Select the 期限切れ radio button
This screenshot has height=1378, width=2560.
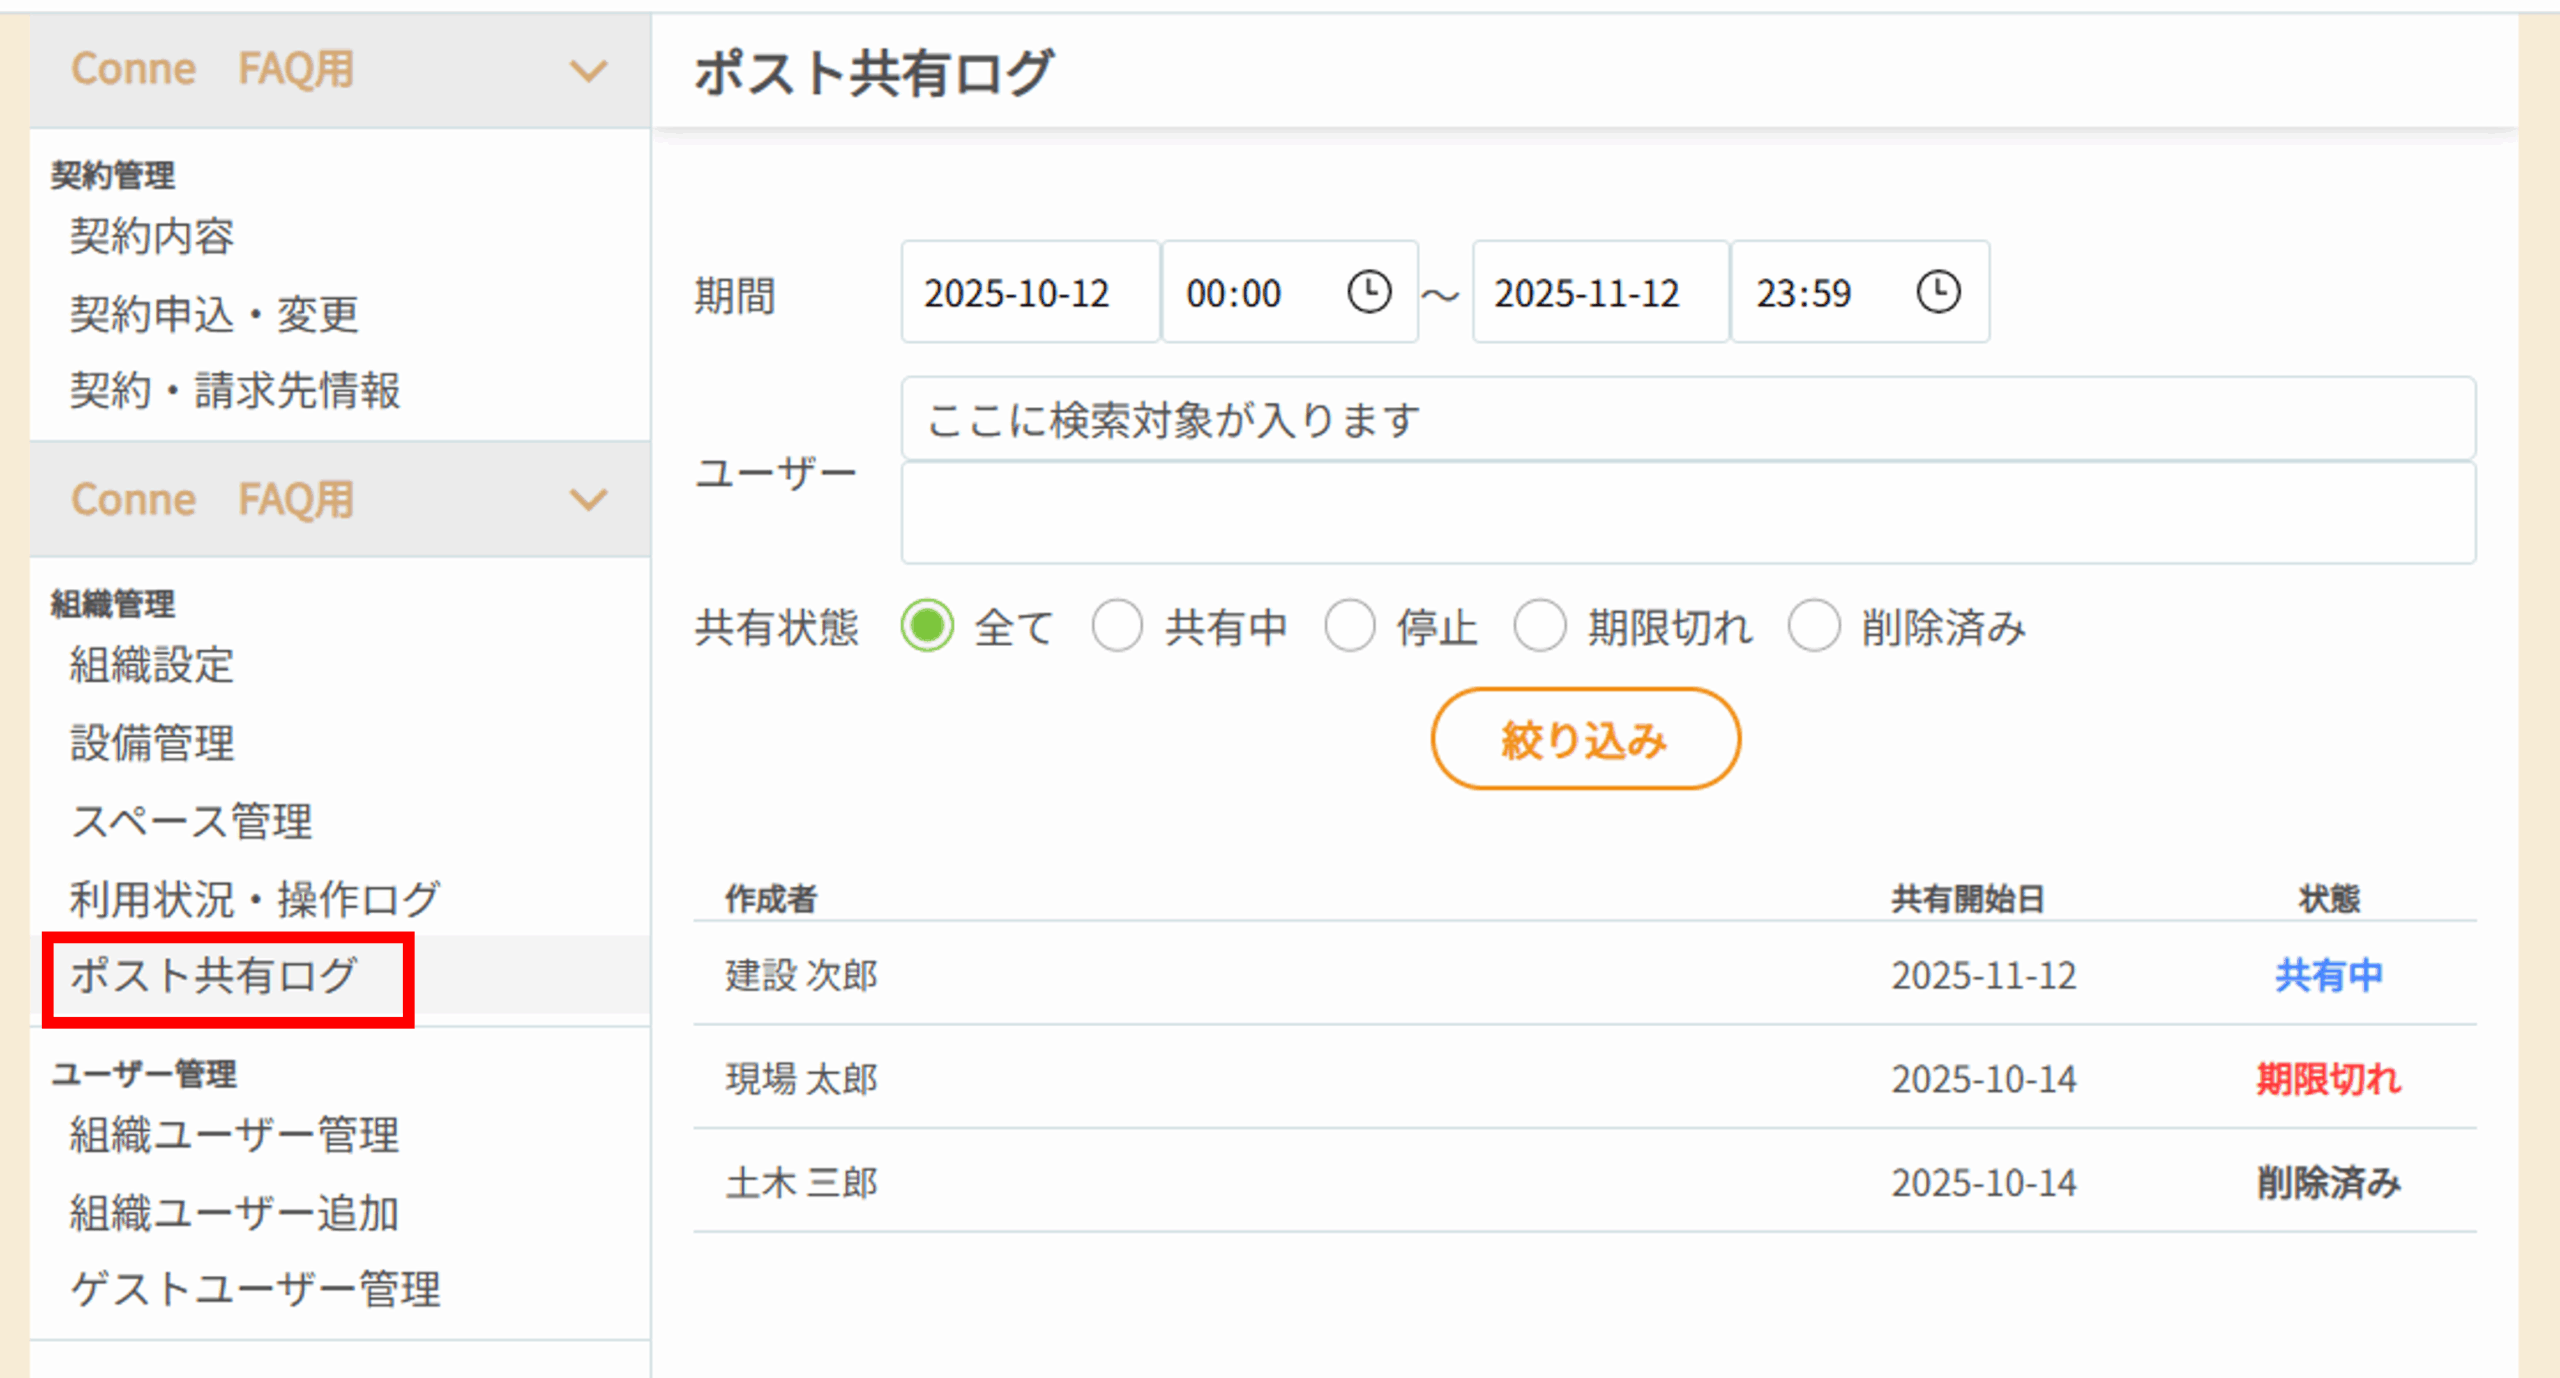(1540, 627)
